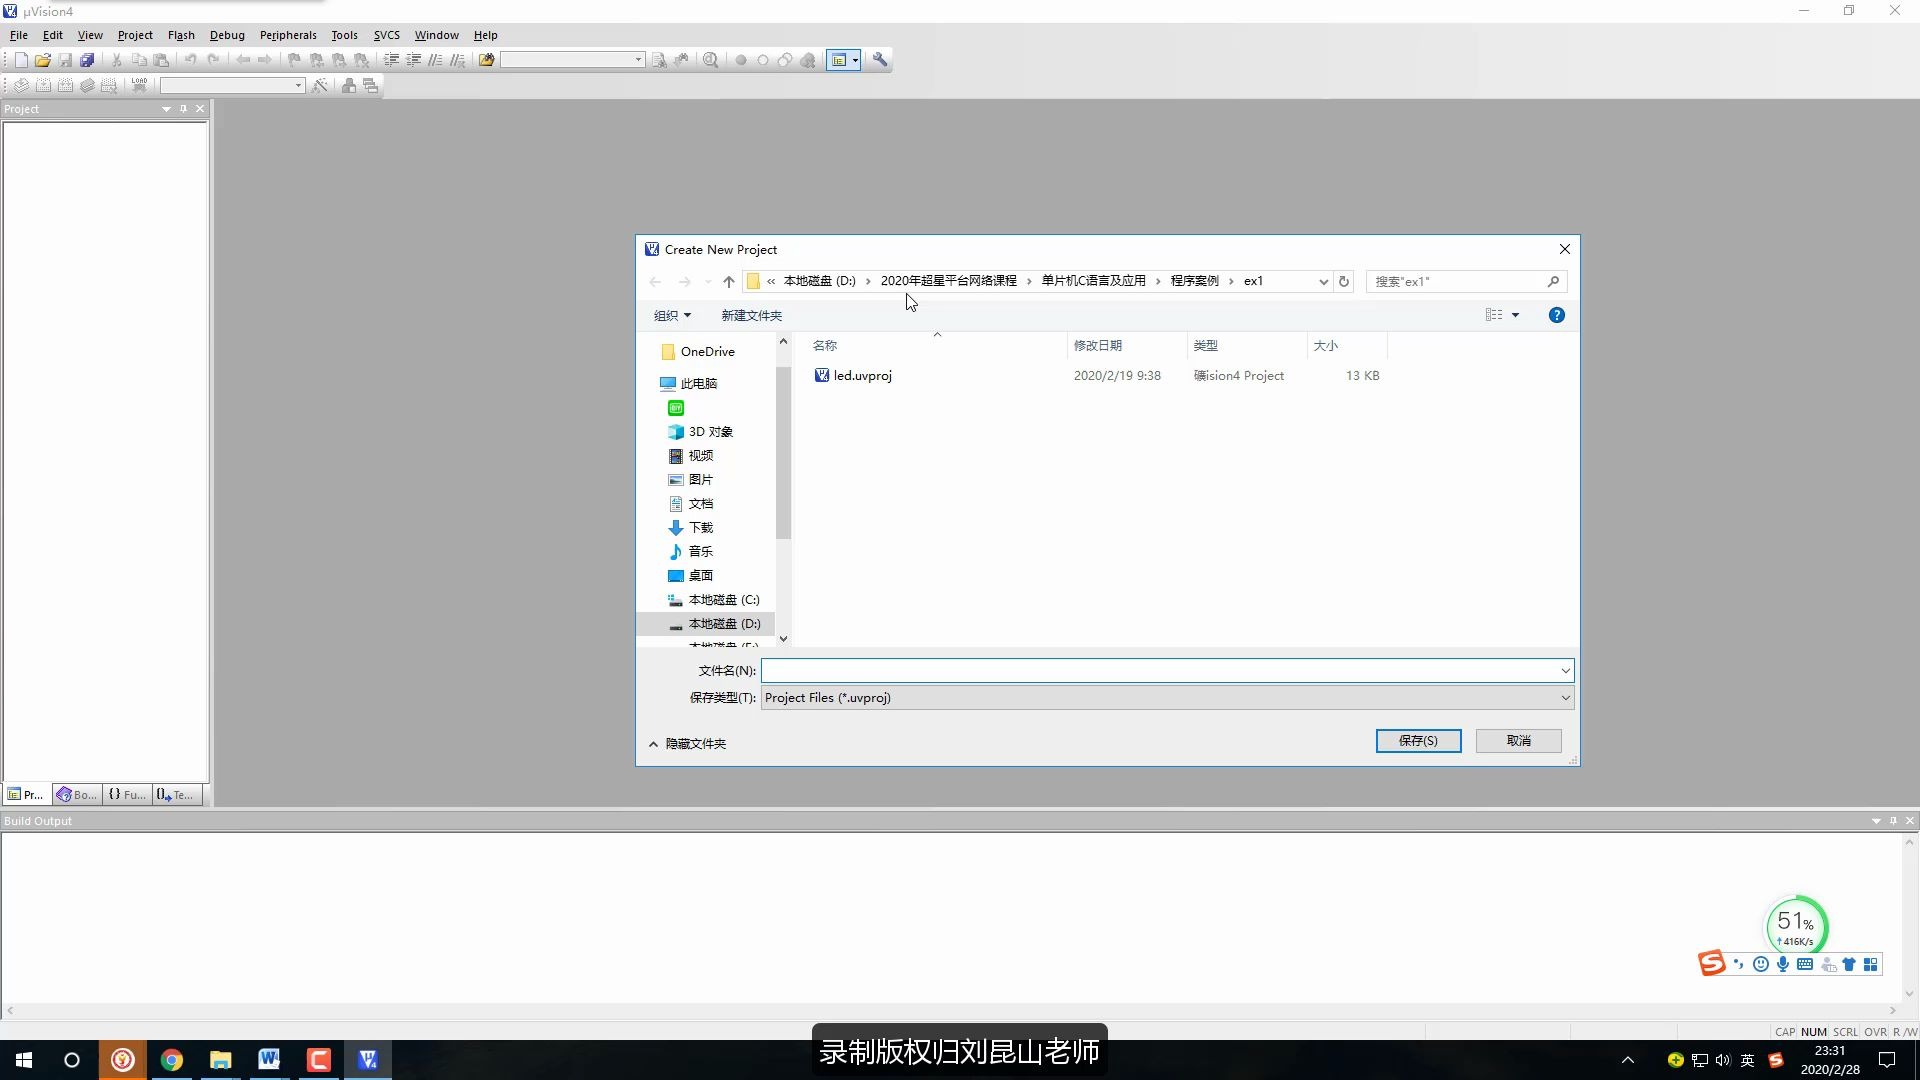The height and width of the screenshot is (1080, 1920).
Task: Click the Build Output horizontal scrollbar track
Action: coord(950,1011)
